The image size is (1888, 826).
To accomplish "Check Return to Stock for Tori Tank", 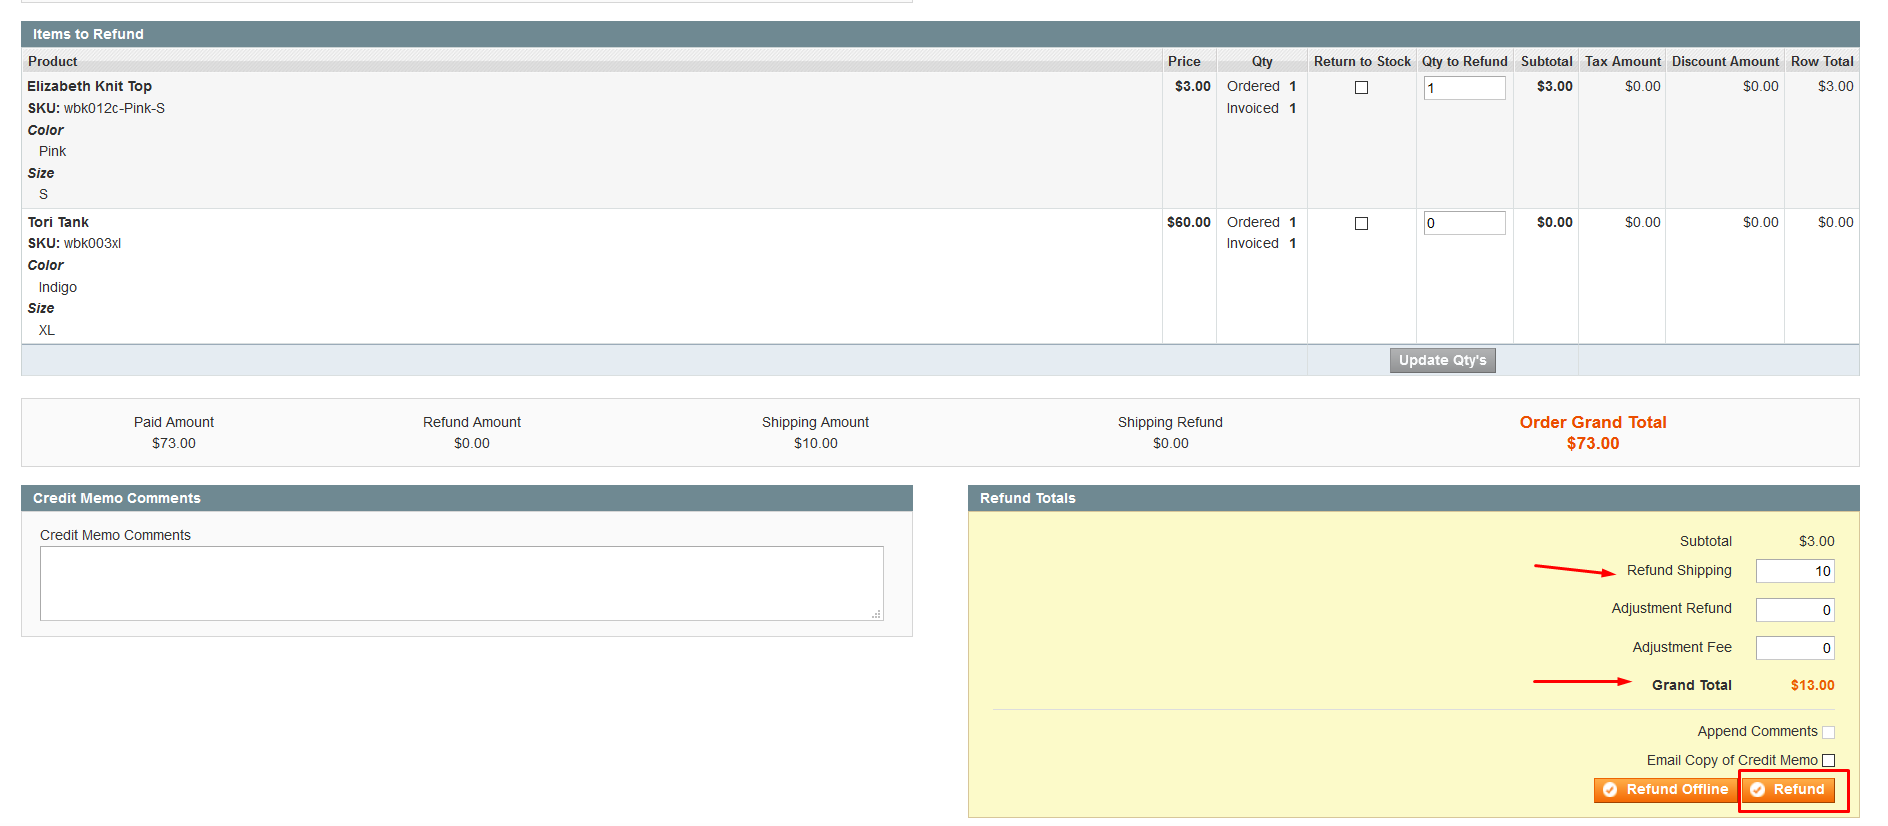I will (x=1361, y=224).
